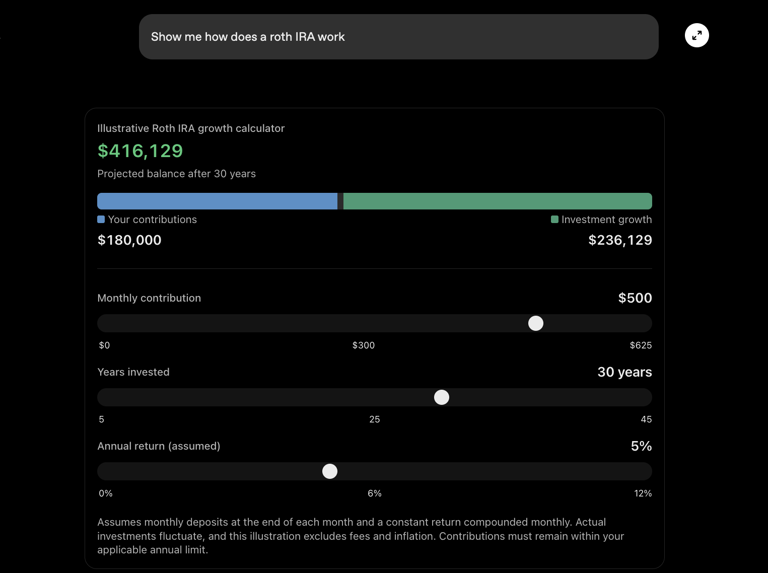Click the 30 years value label
This screenshot has width=768, height=573.
click(624, 372)
